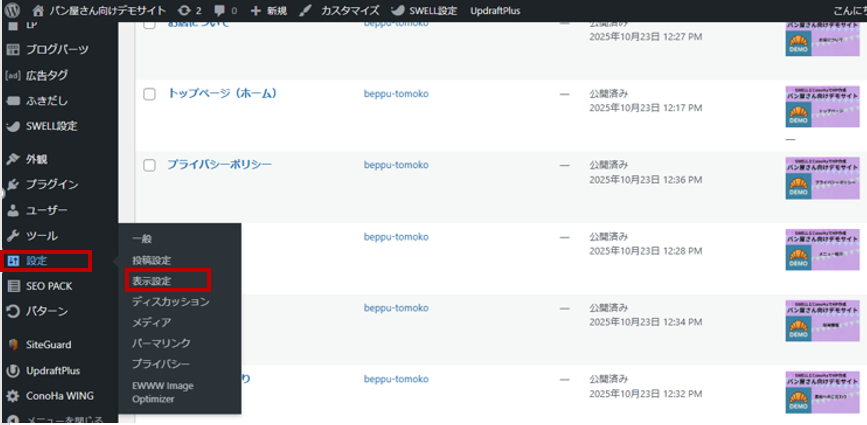The image size is (867, 425).
Task: Open the トップページ（ホーム） page title link
Action: pos(221,94)
